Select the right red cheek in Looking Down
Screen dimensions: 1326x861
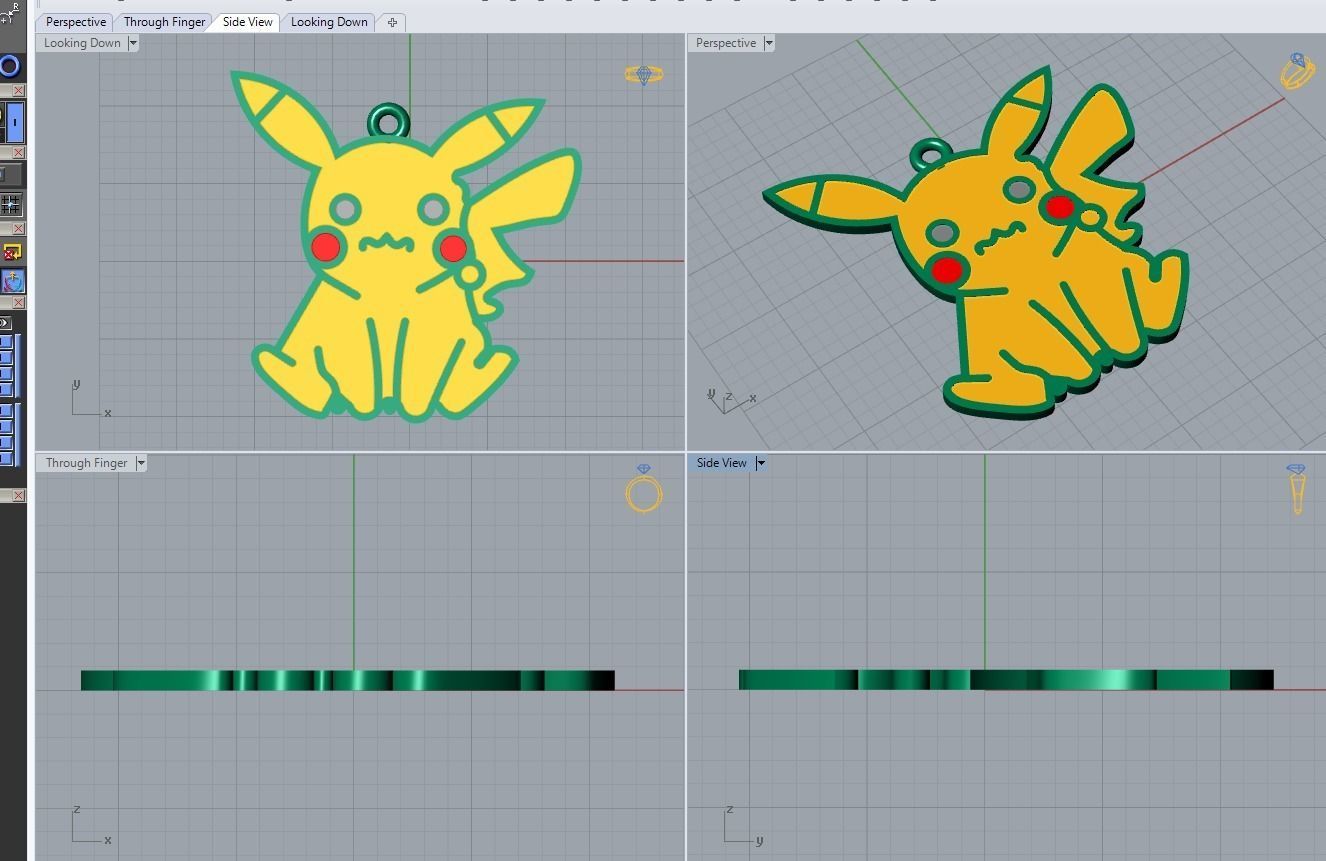[x=453, y=248]
